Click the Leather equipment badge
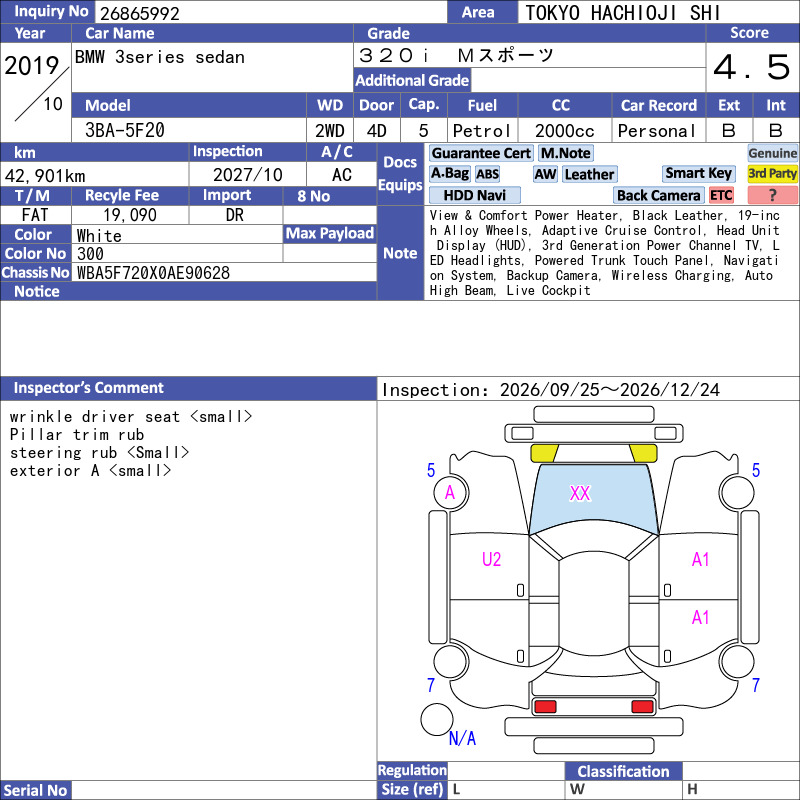Screen dimensions: 800x800 point(589,174)
